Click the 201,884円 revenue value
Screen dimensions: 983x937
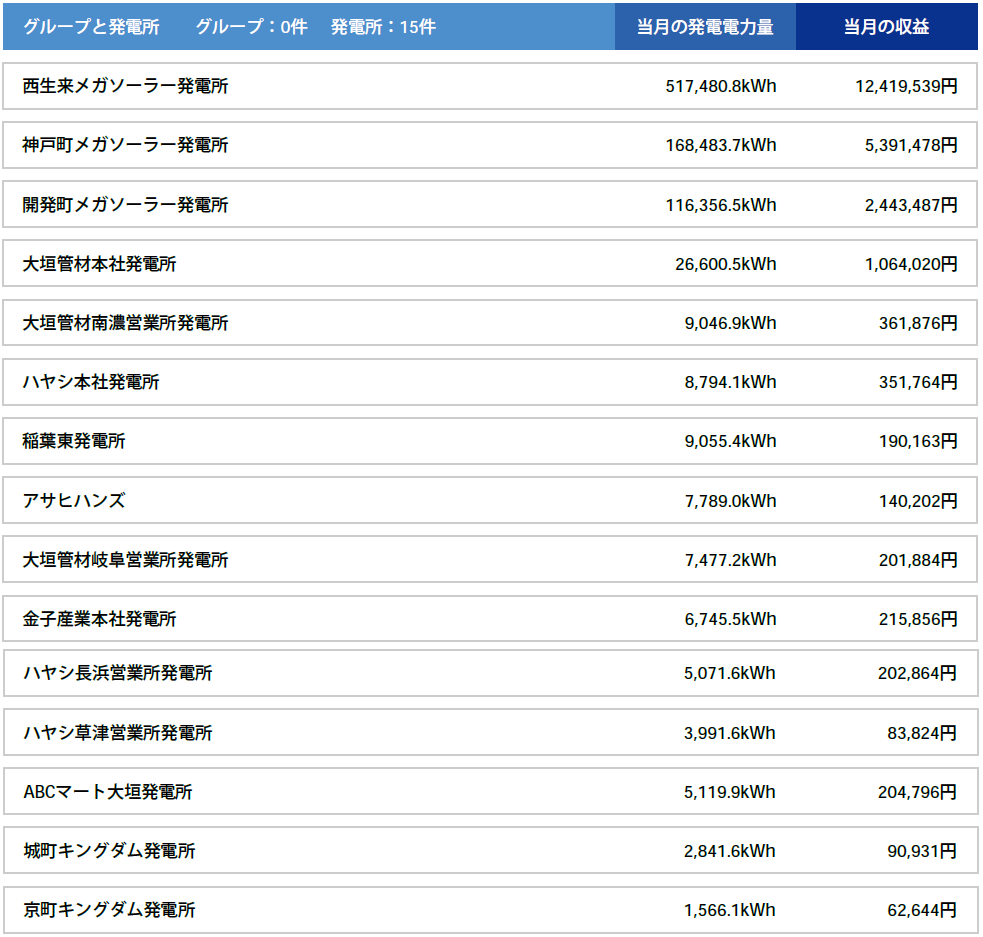(x=918, y=560)
